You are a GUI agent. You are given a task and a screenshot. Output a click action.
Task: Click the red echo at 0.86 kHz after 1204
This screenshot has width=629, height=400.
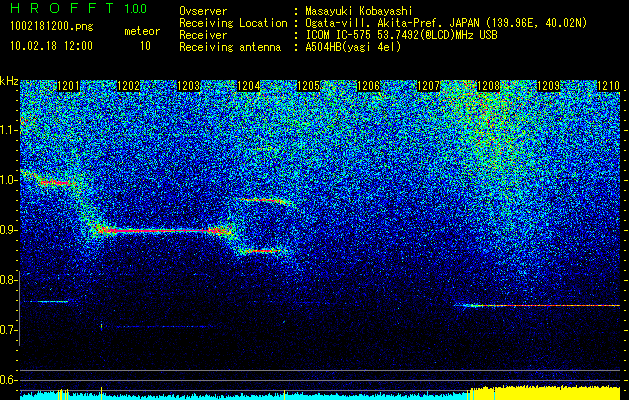point(262,251)
